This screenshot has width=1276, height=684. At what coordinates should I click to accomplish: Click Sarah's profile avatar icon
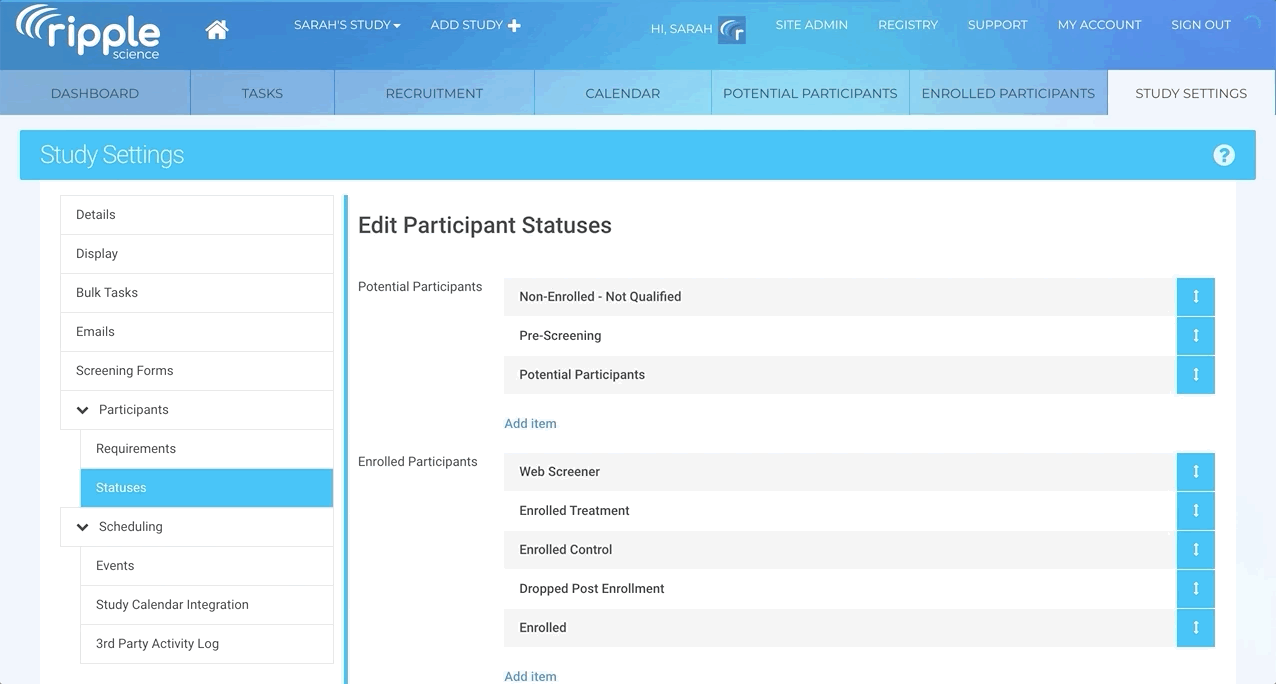point(732,30)
